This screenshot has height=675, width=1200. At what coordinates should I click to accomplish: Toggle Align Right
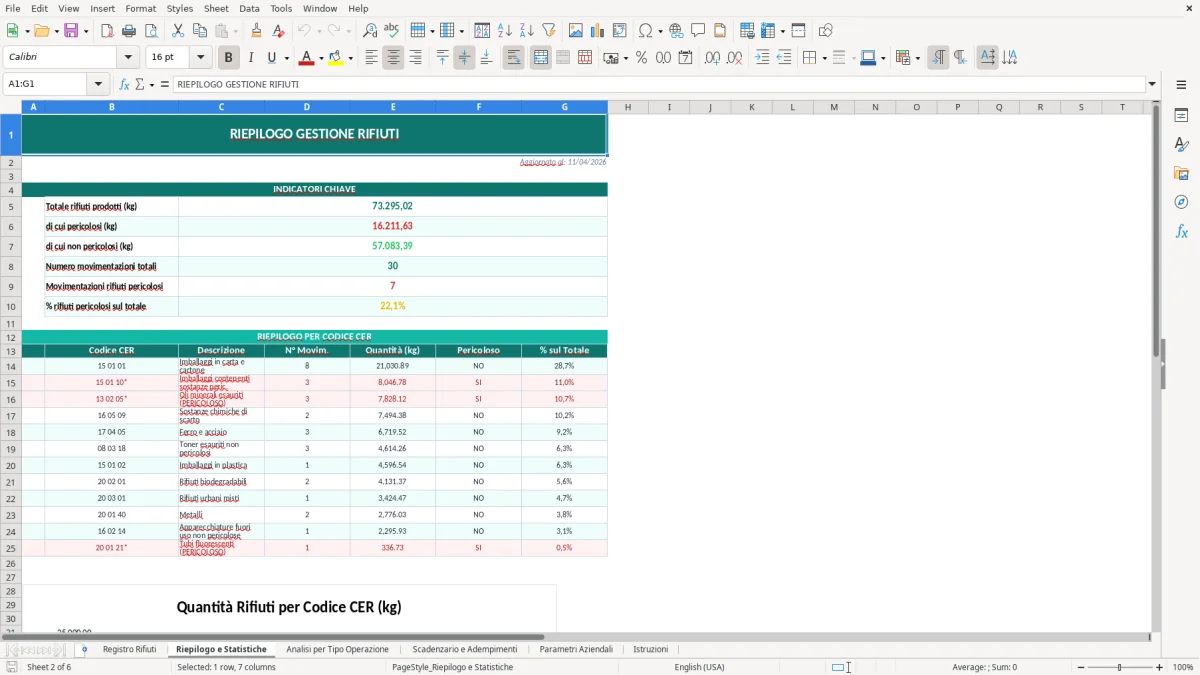coord(415,58)
